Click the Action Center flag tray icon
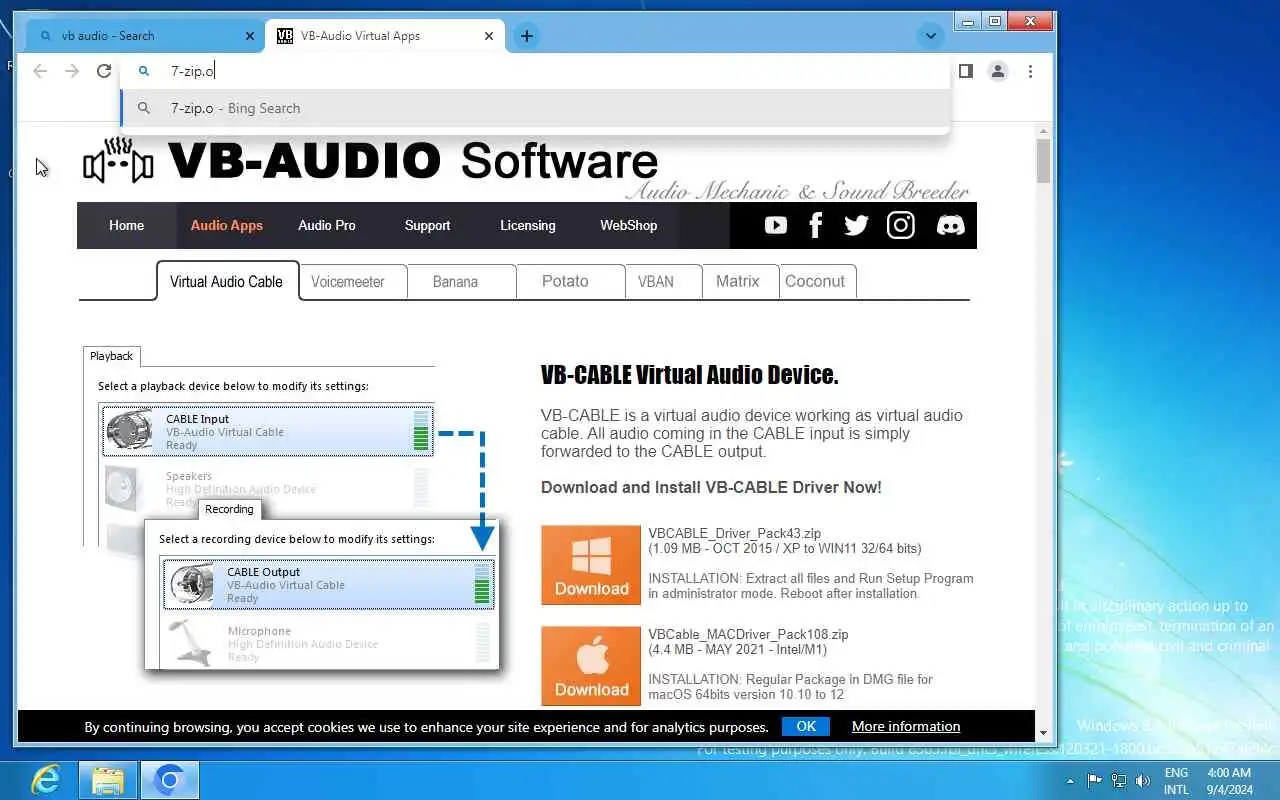 tap(1095, 781)
